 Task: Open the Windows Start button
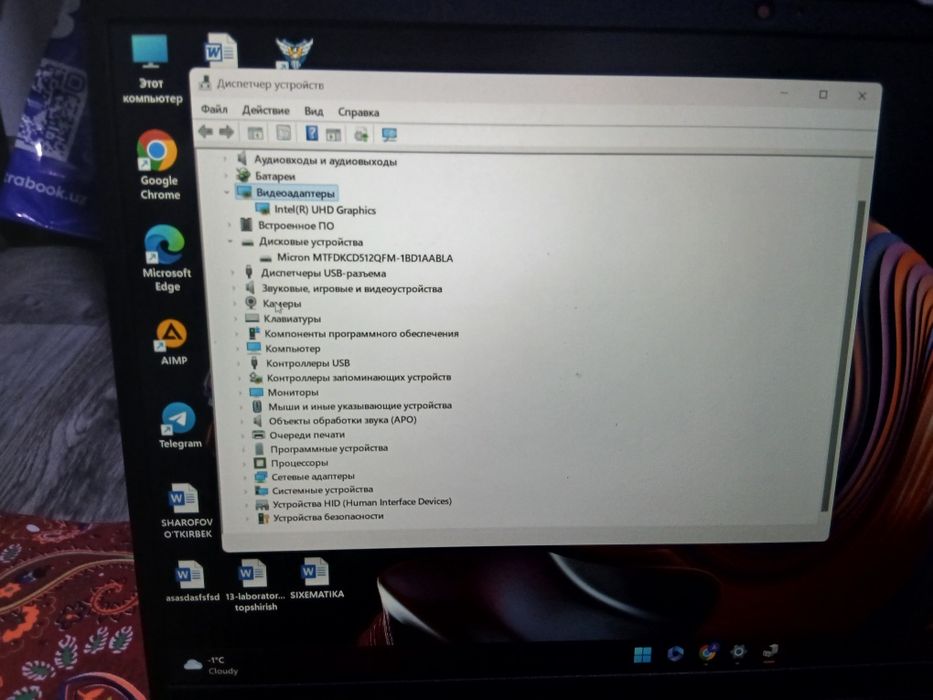pyautogui.click(x=643, y=655)
